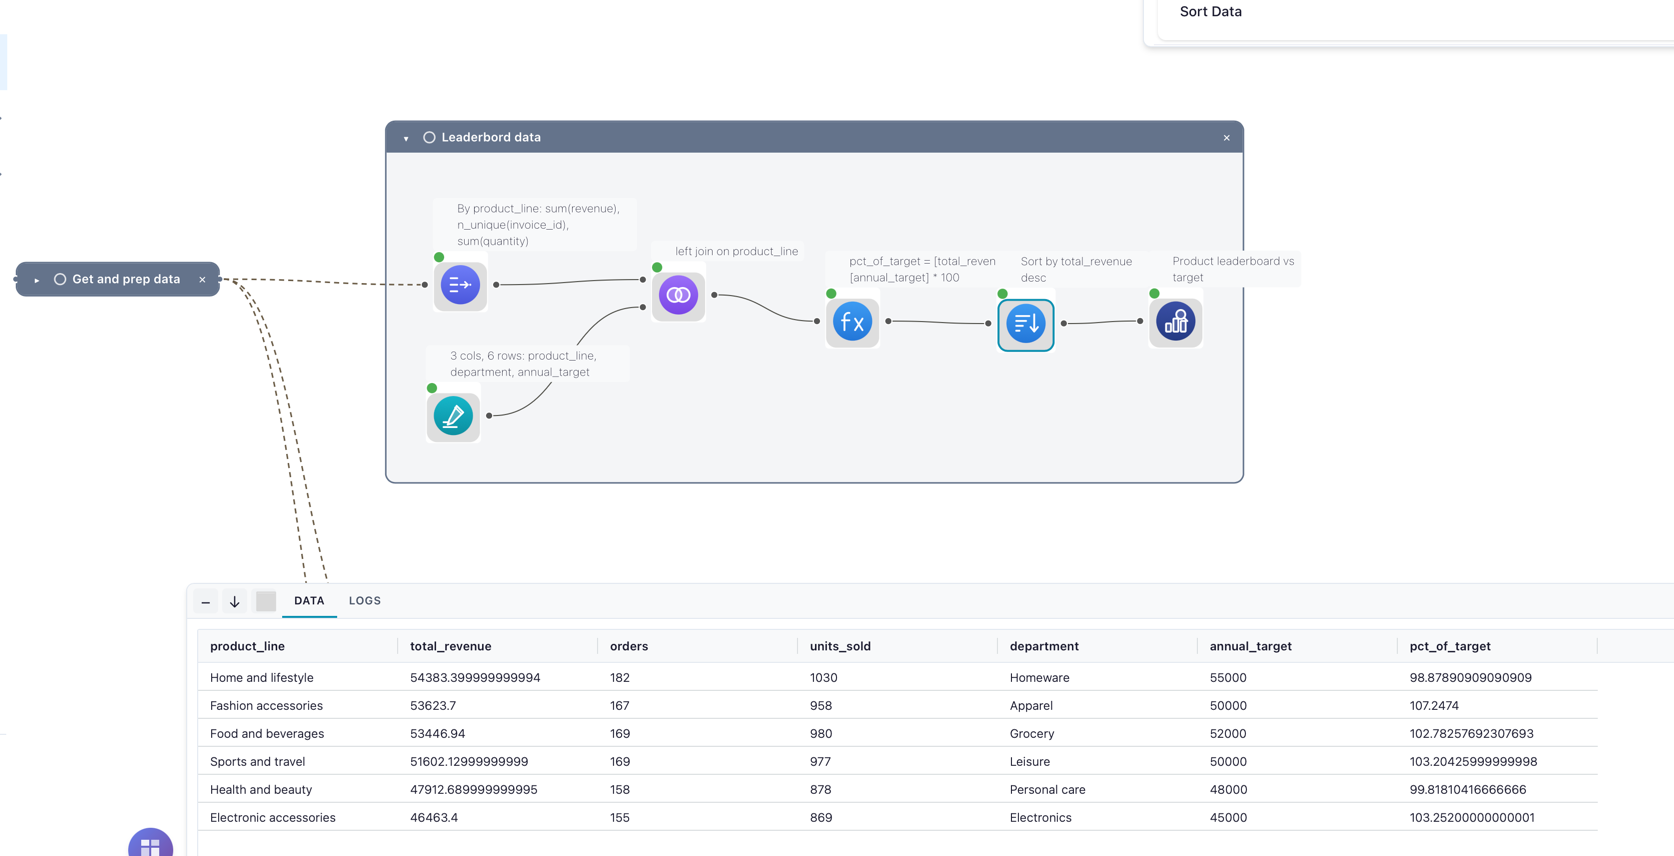Click the '182' orders value
This screenshot has height=856, width=1674.
click(620, 677)
